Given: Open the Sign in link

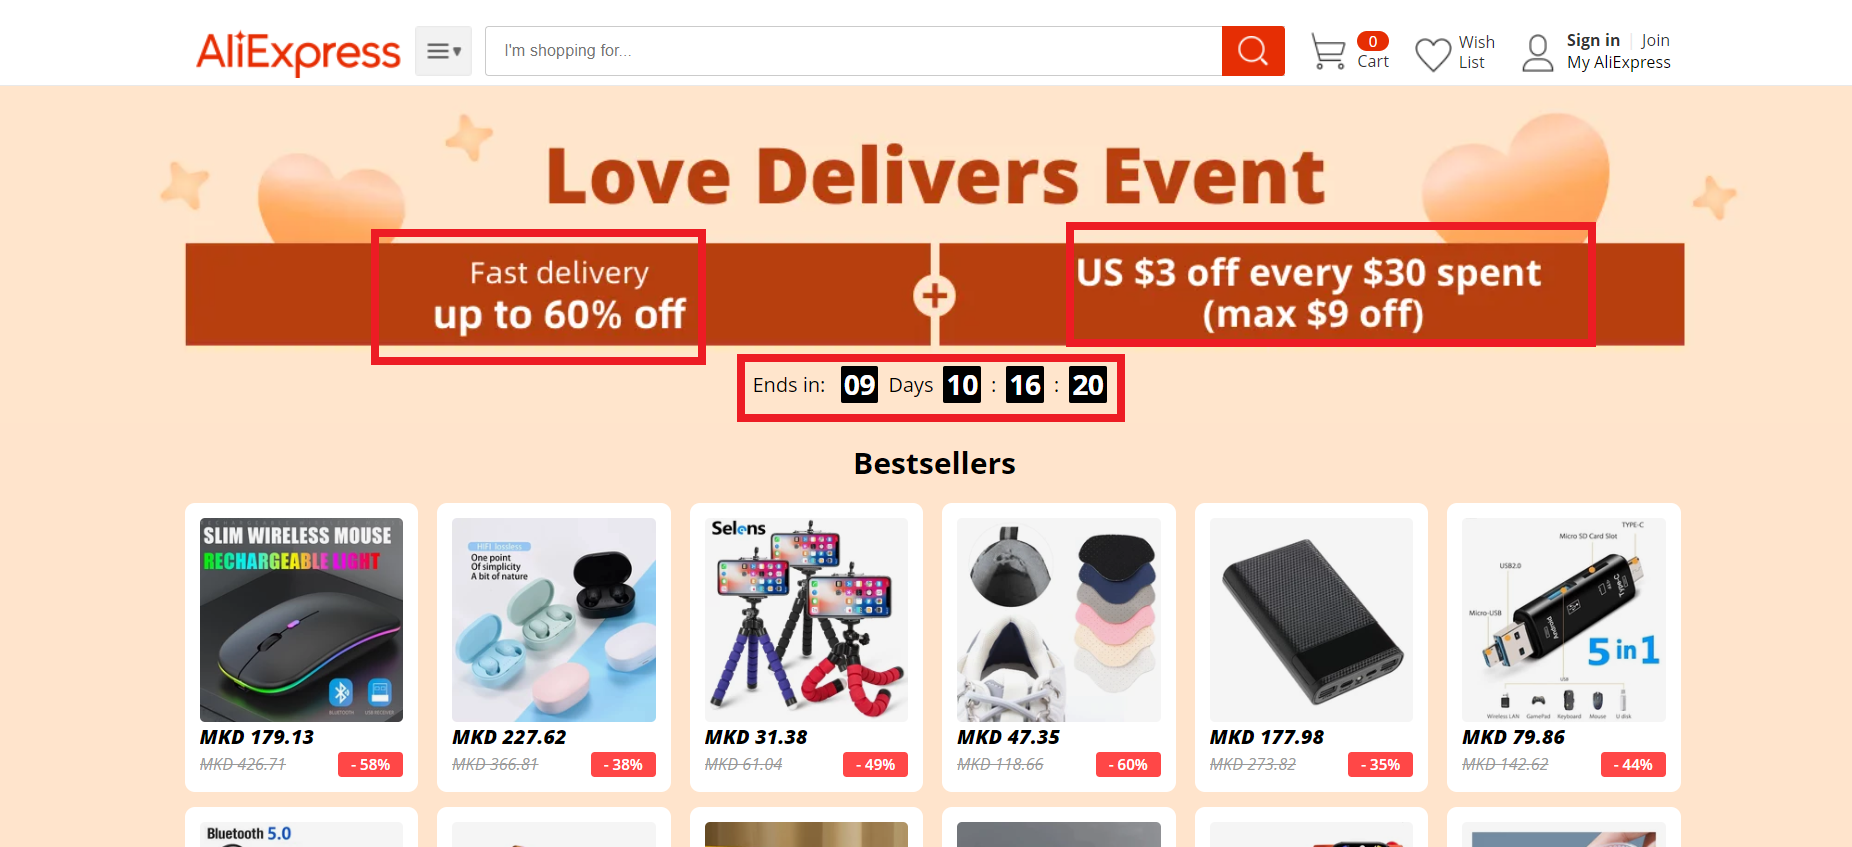Looking at the screenshot, I should (x=1593, y=40).
